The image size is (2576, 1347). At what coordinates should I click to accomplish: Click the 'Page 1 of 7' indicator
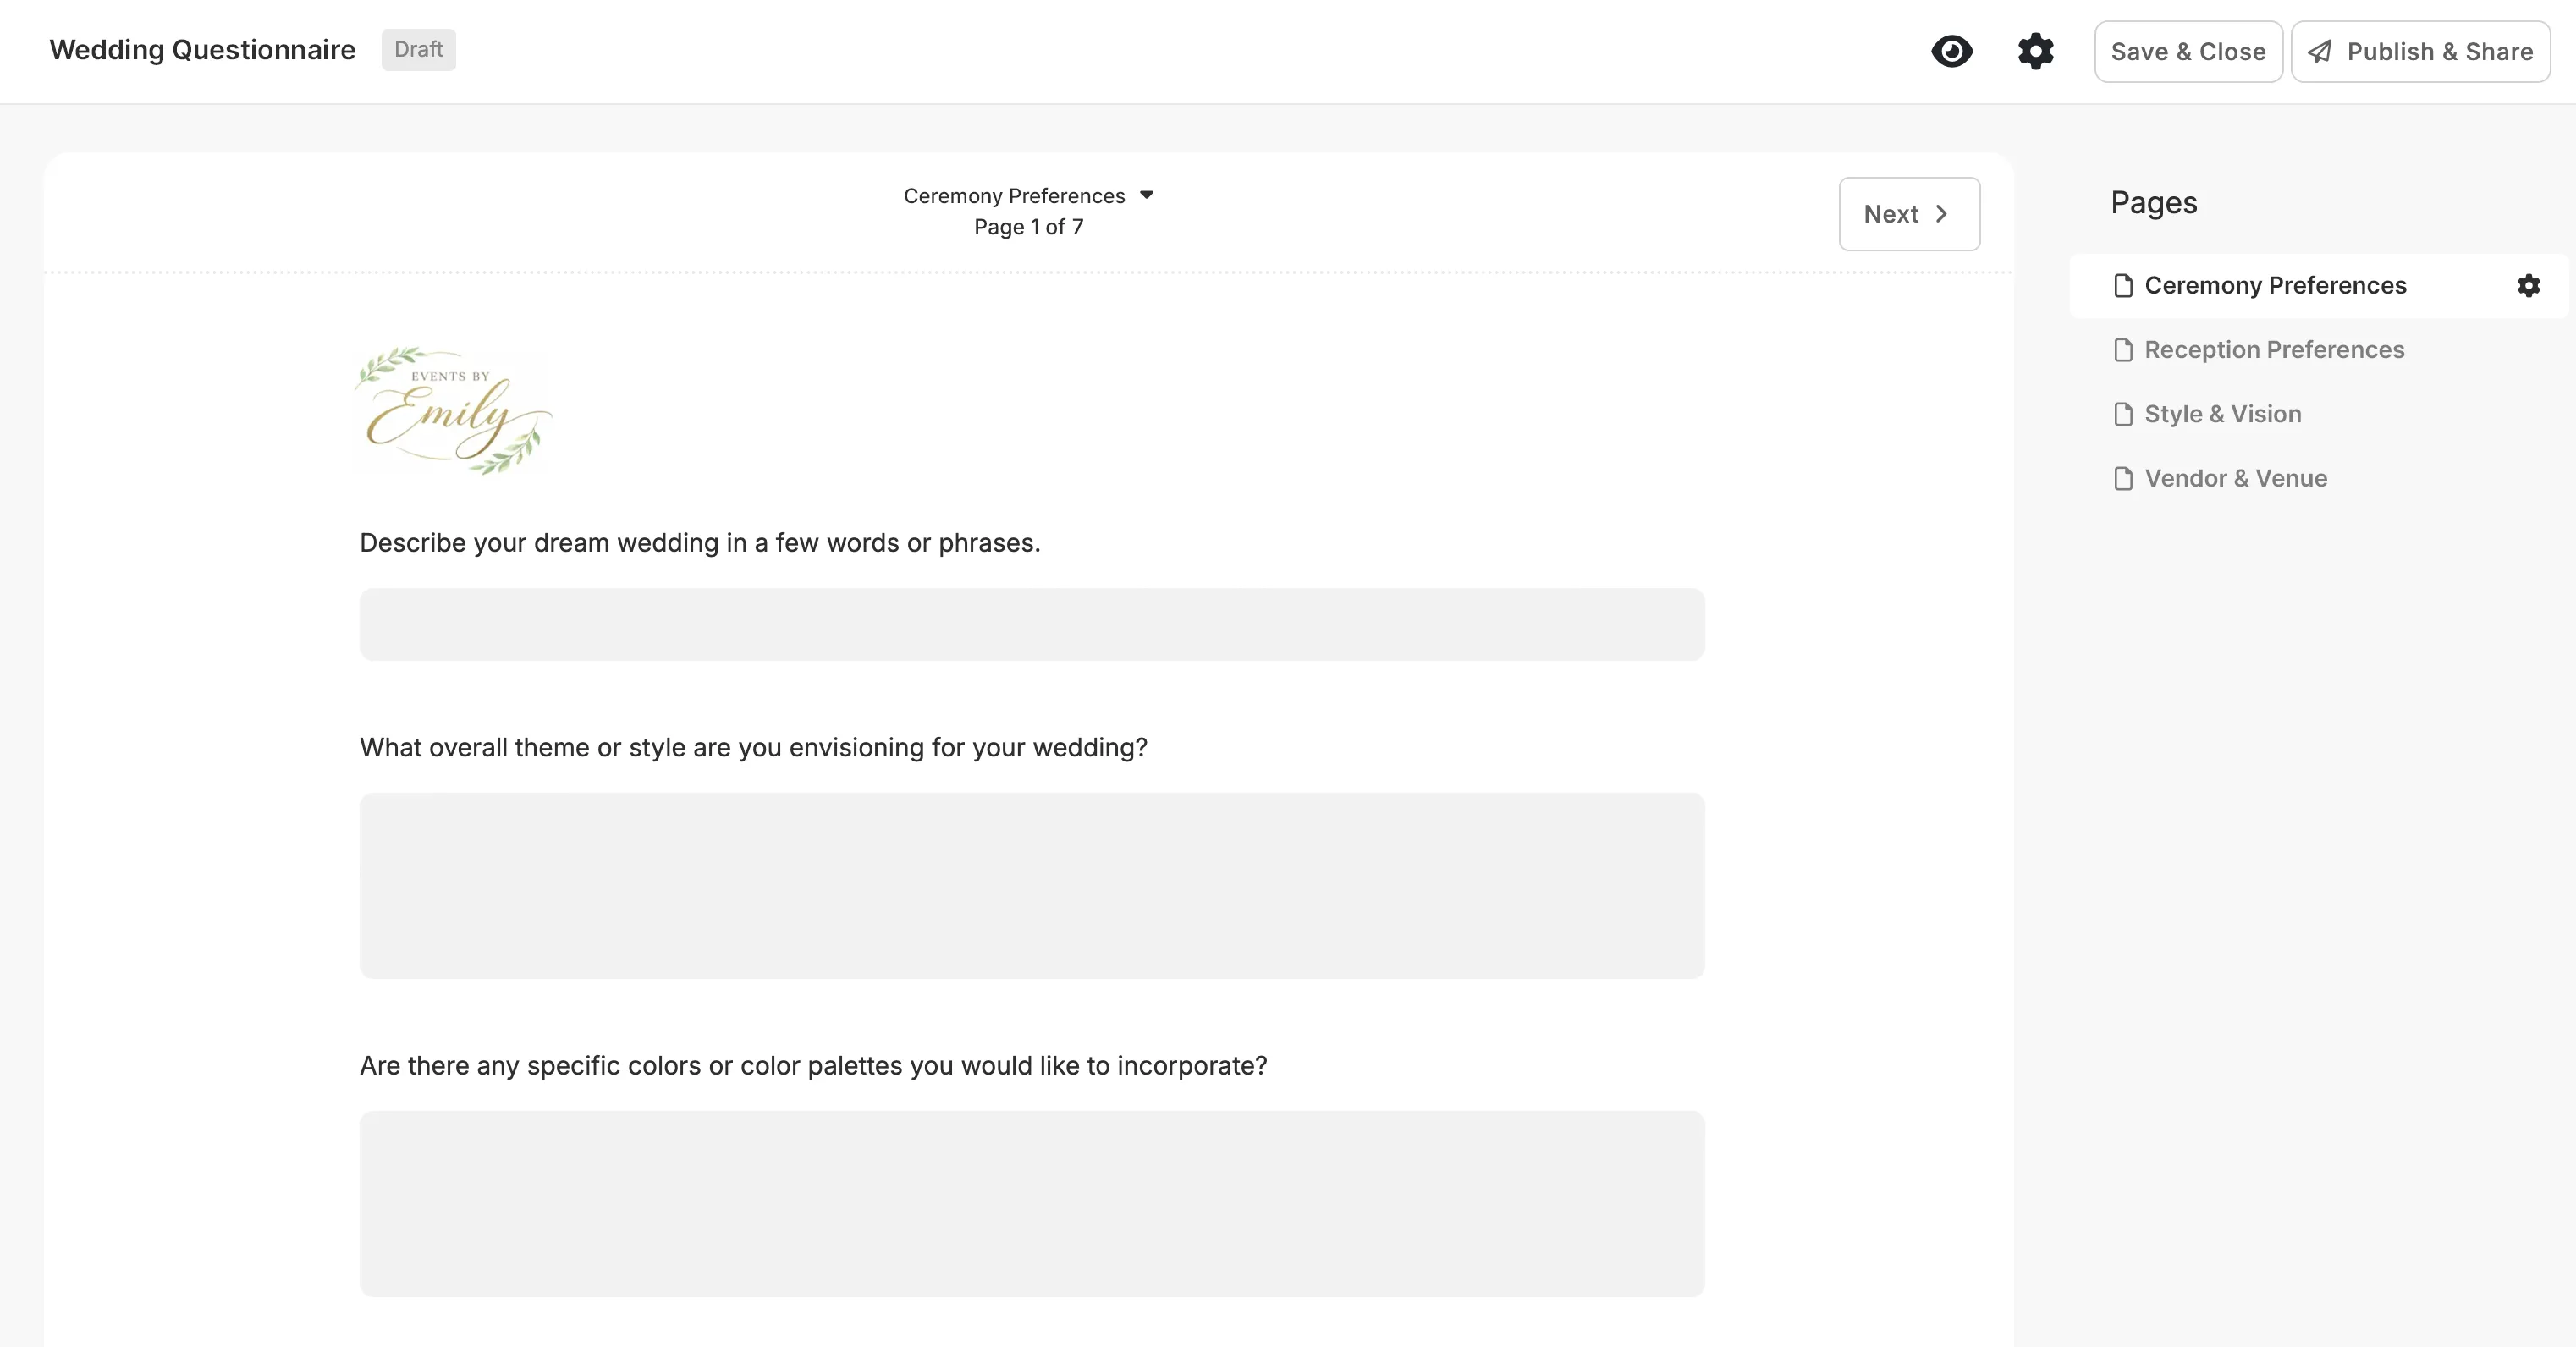click(1028, 227)
